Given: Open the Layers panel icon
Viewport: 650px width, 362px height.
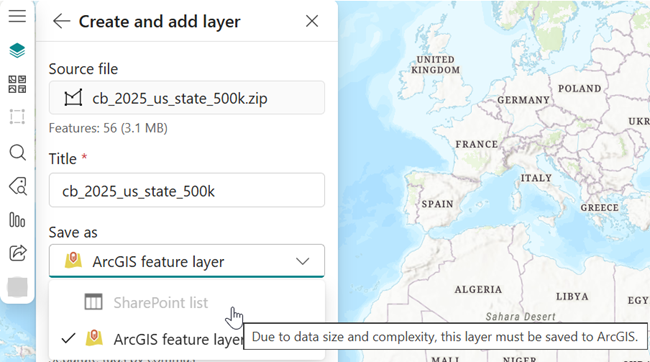Looking at the screenshot, I should click(x=17, y=51).
